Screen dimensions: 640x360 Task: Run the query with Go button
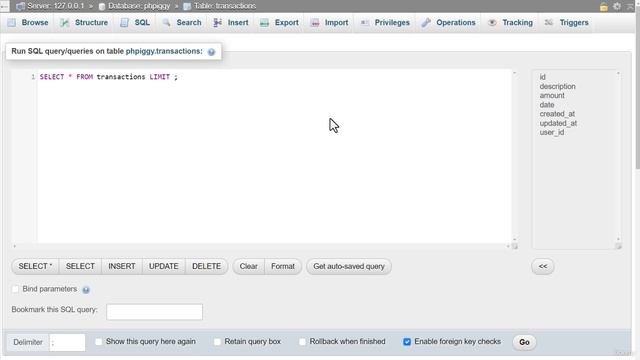pyautogui.click(x=524, y=342)
